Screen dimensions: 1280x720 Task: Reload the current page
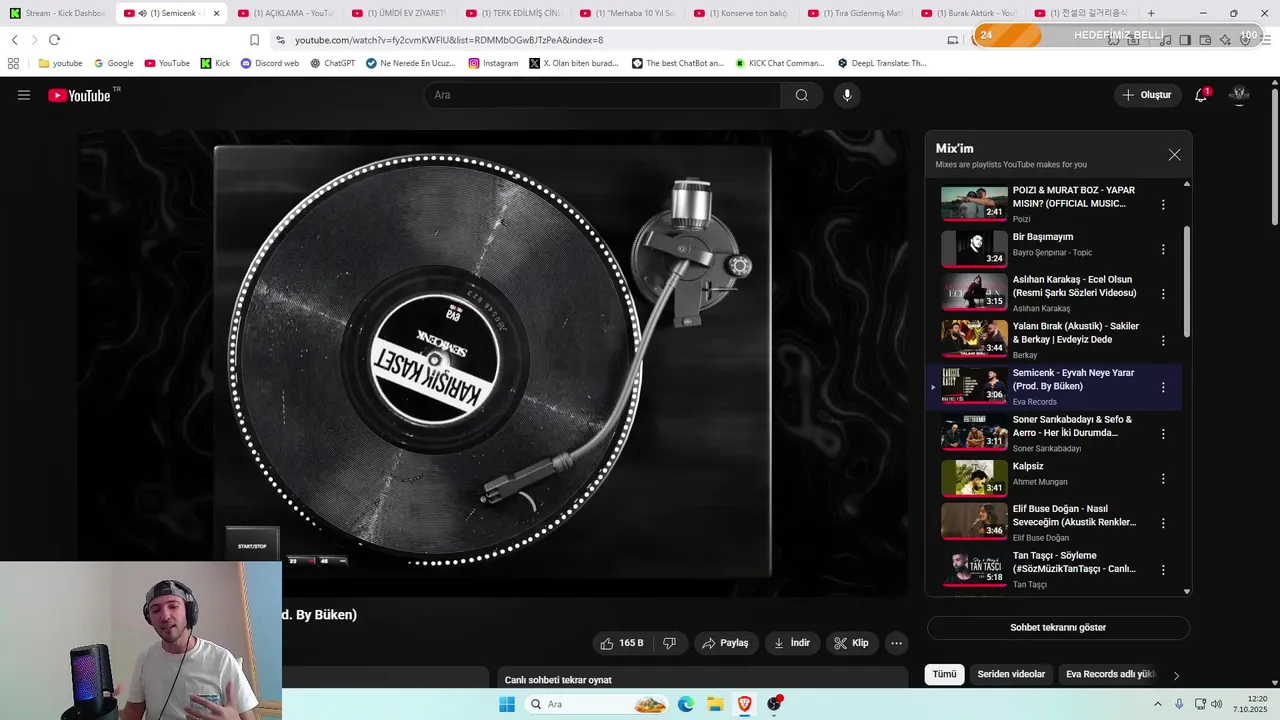point(54,40)
